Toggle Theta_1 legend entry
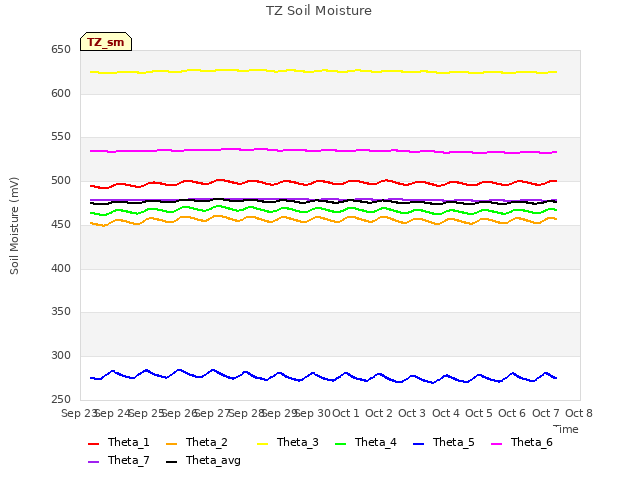 (119, 442)
